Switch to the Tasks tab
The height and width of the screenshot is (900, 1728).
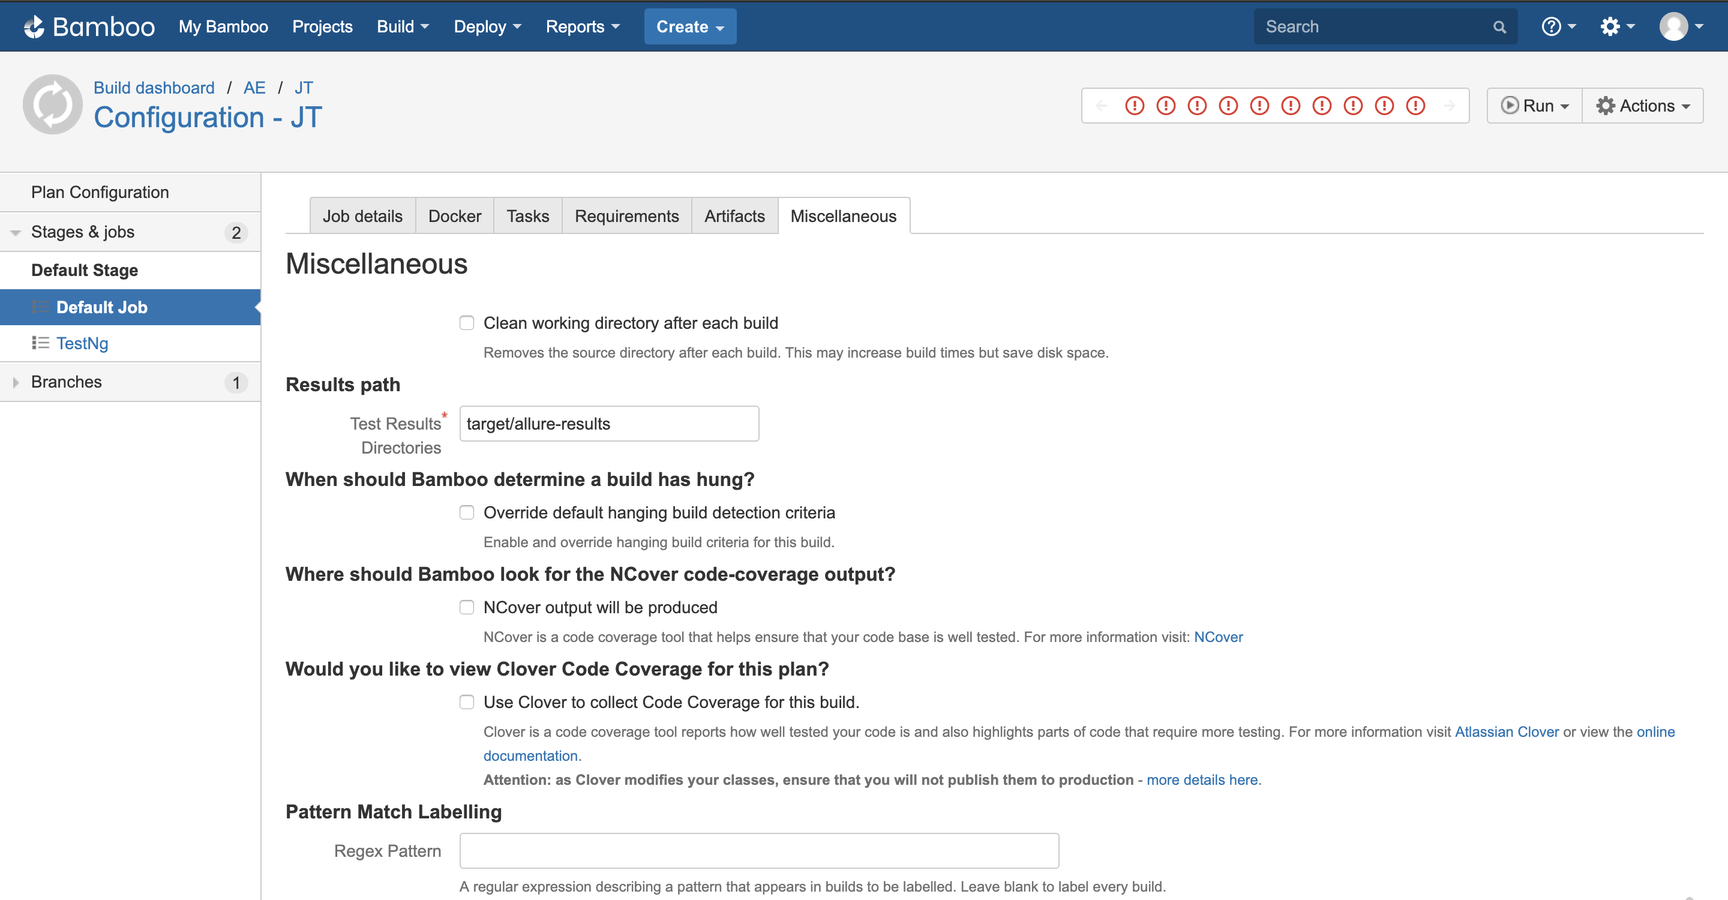pyautogui.click(x=528, y=216)
